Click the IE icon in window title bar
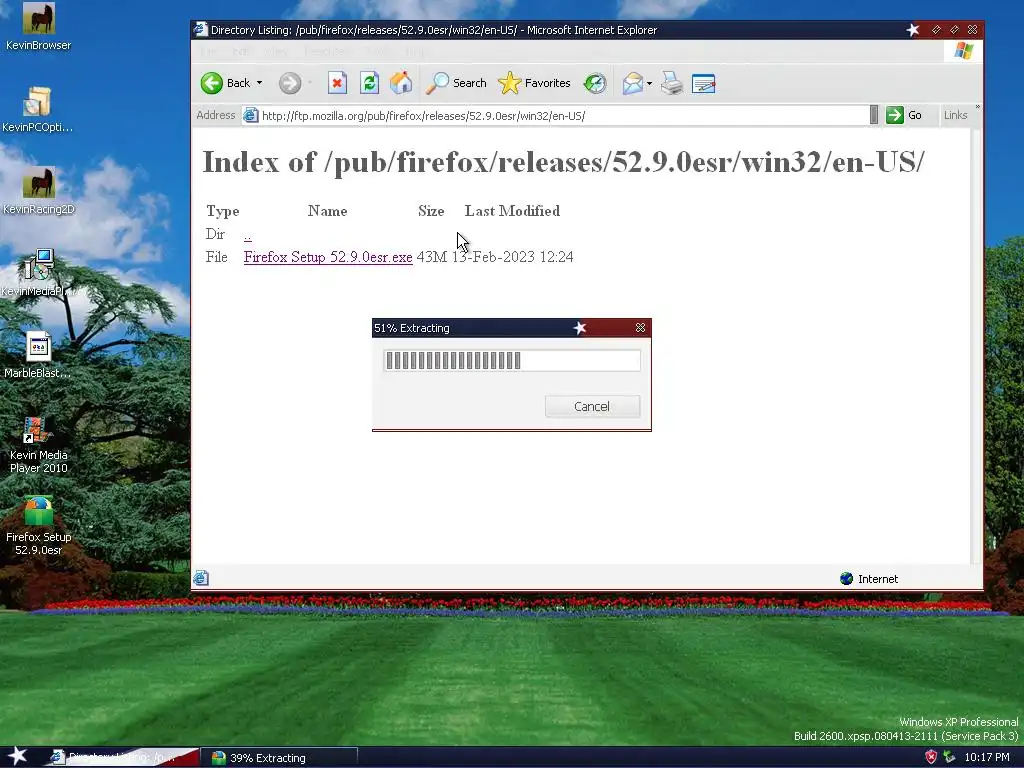The height and width of the screenshot is (768, 1024). point(200,29)
